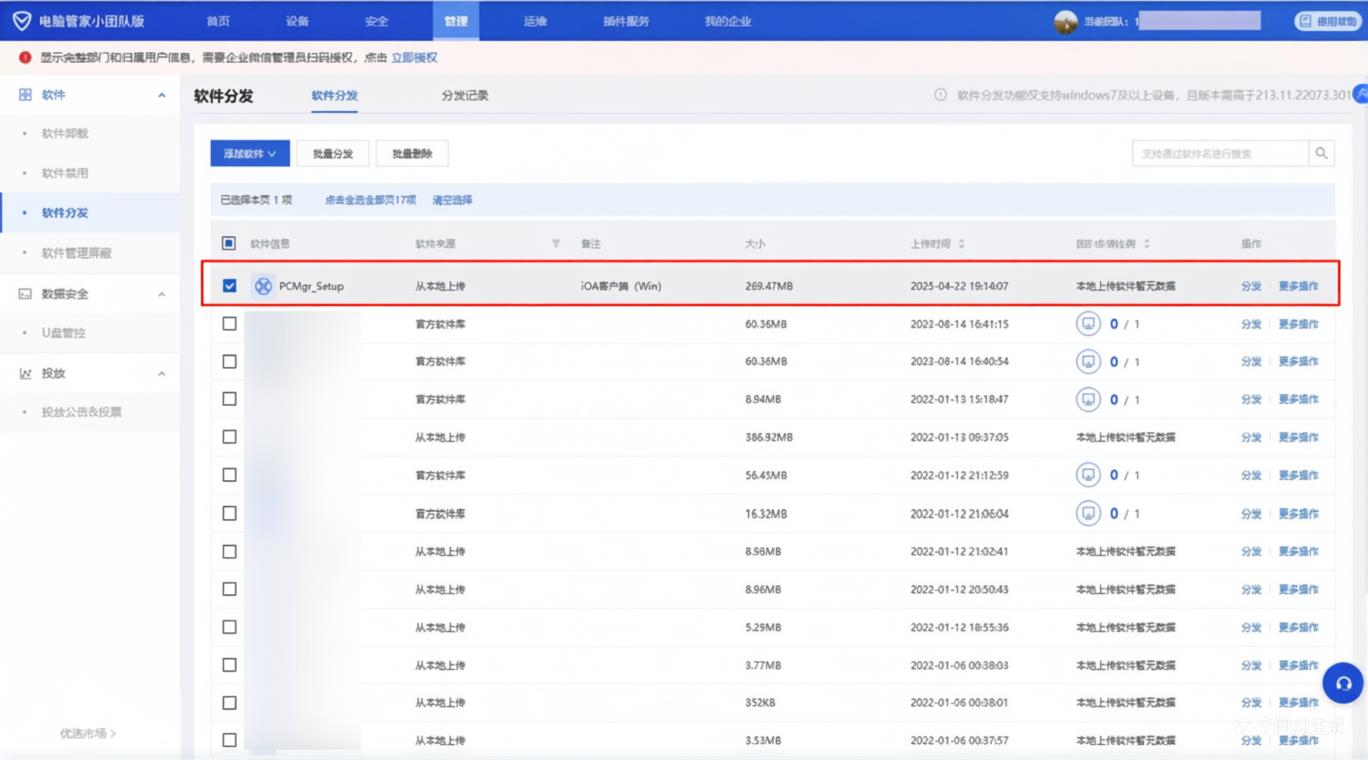Switch to the 分发记录 tab

465,96
